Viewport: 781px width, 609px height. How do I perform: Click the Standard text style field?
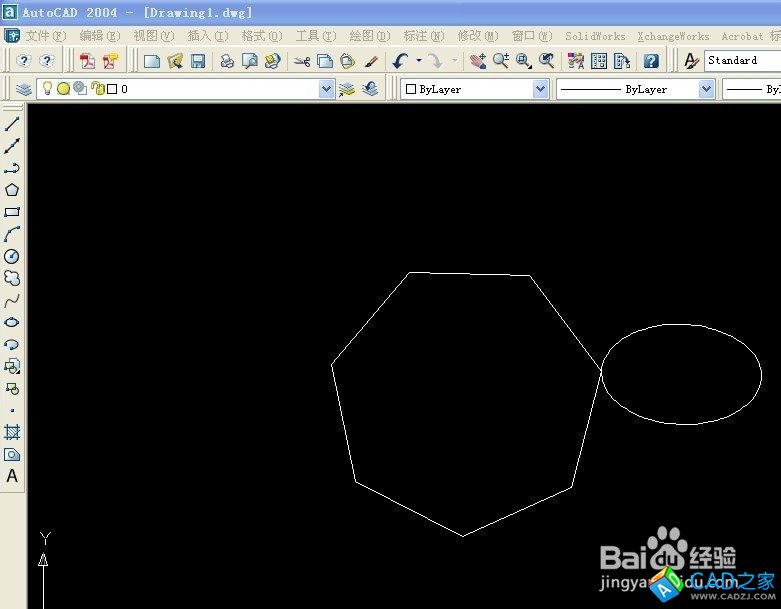click(x=740, y=61)
